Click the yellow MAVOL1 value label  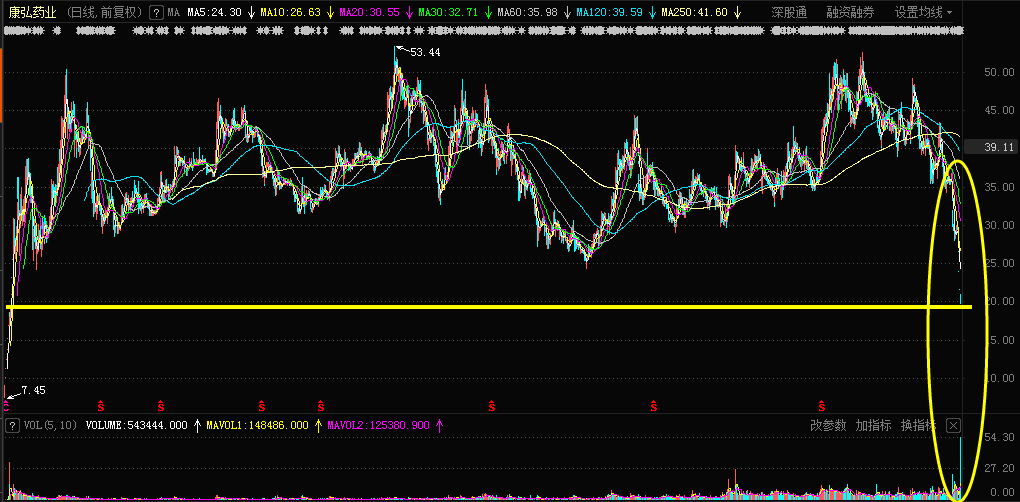(x=257, y=425)
